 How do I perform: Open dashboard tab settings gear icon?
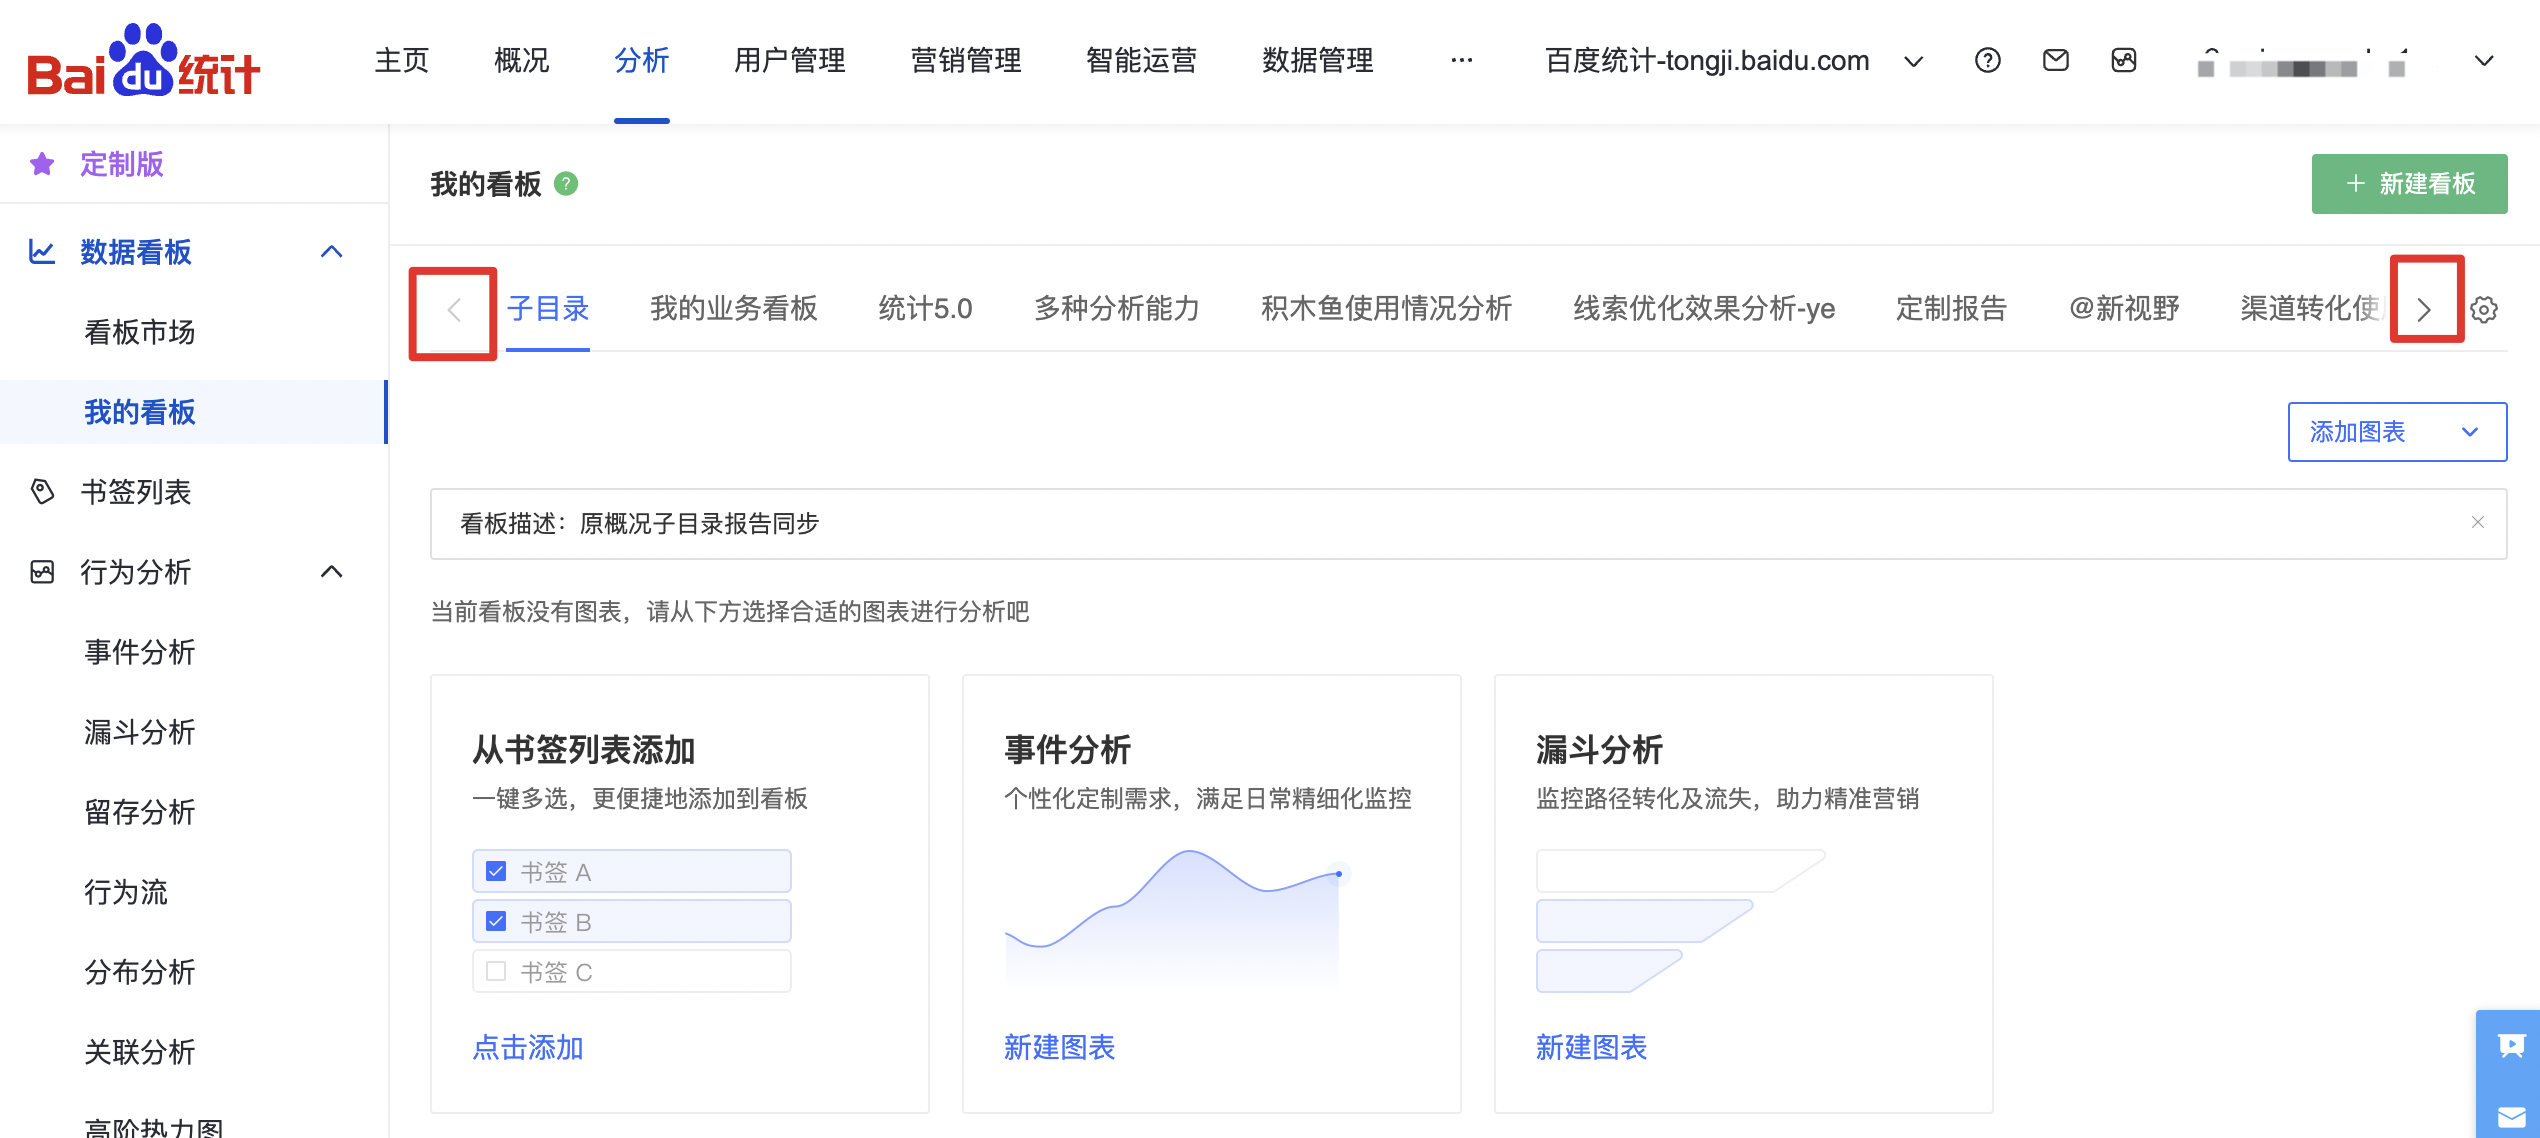point(2484,310)
